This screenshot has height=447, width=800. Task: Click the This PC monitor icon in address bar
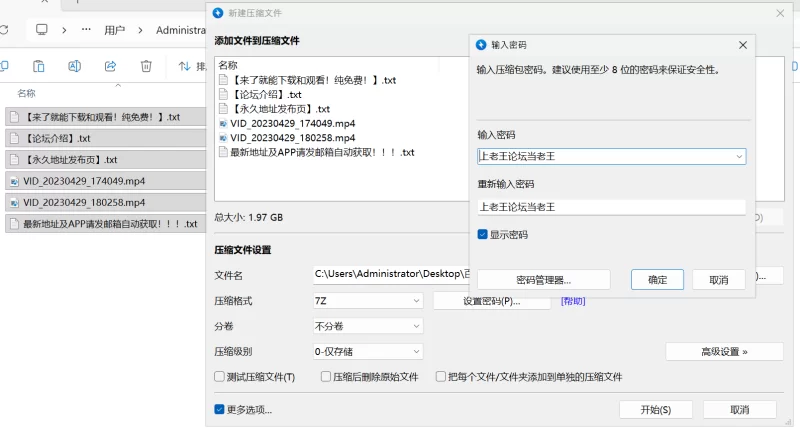coord(42,30)
